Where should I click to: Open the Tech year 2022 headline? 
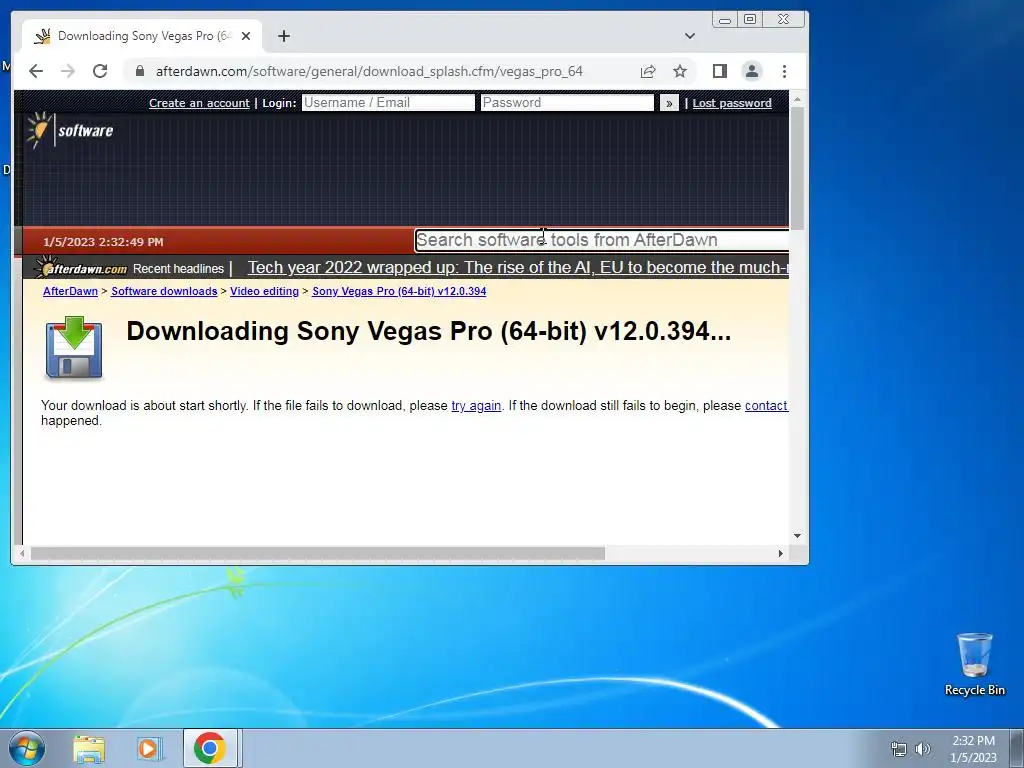click(518, 268)
